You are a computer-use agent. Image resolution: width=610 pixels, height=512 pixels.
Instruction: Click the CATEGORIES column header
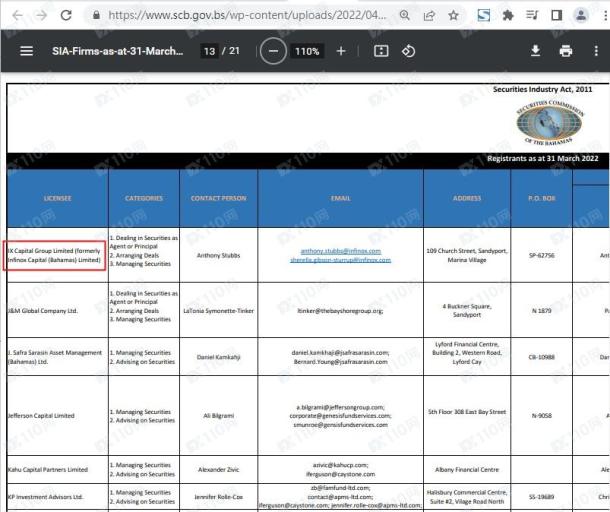tap(144, 198)
